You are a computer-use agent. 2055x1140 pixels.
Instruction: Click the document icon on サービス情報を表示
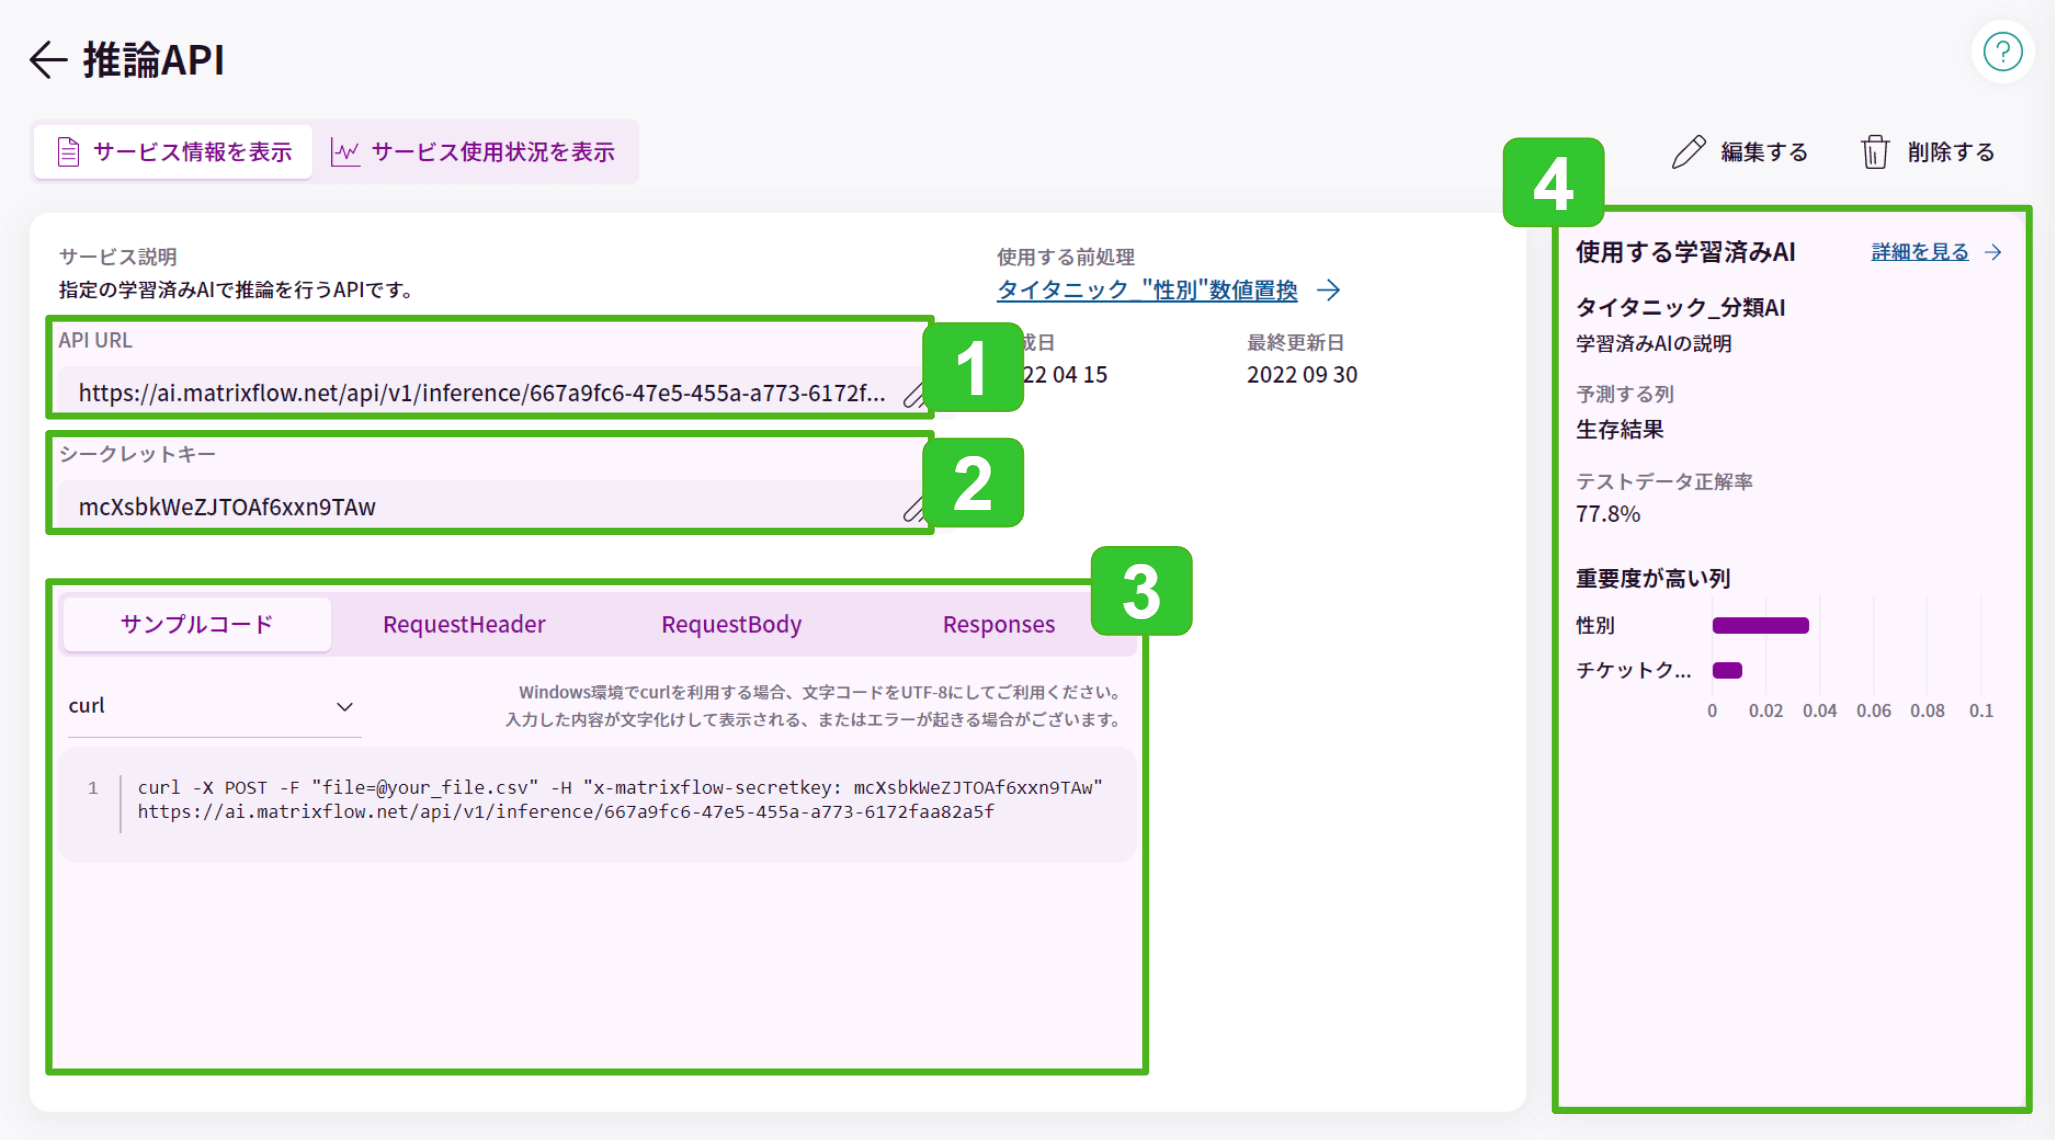click(x=66, y=151)
